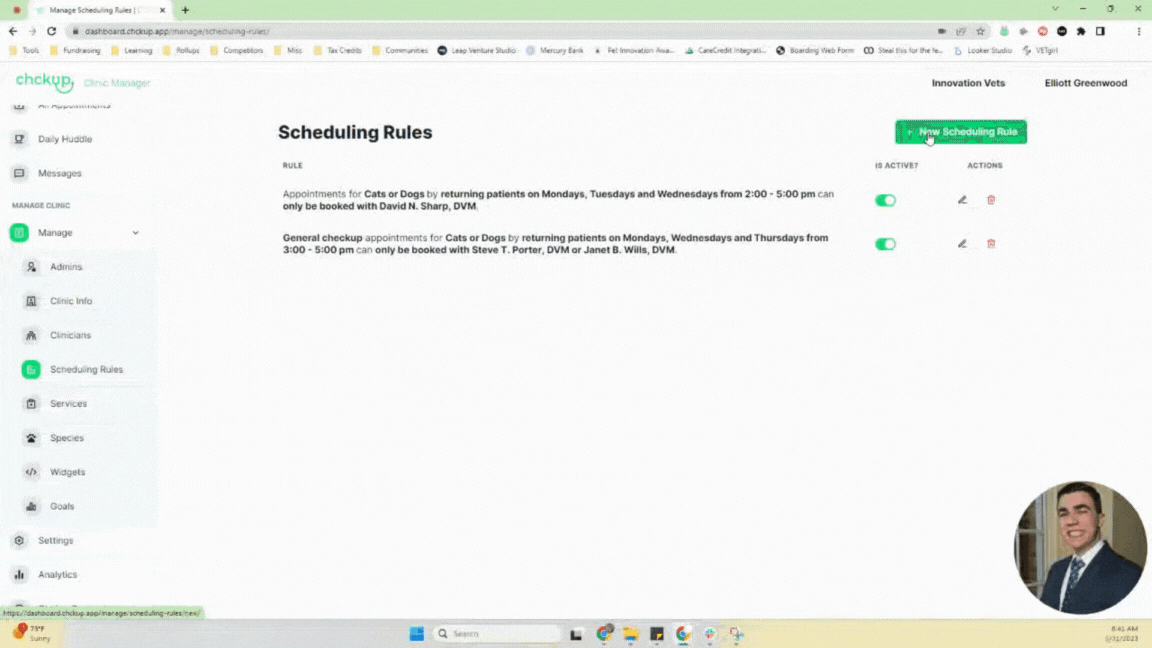
Task: Toggle active switch for General checkup rule
Action: tap(885, 244)
